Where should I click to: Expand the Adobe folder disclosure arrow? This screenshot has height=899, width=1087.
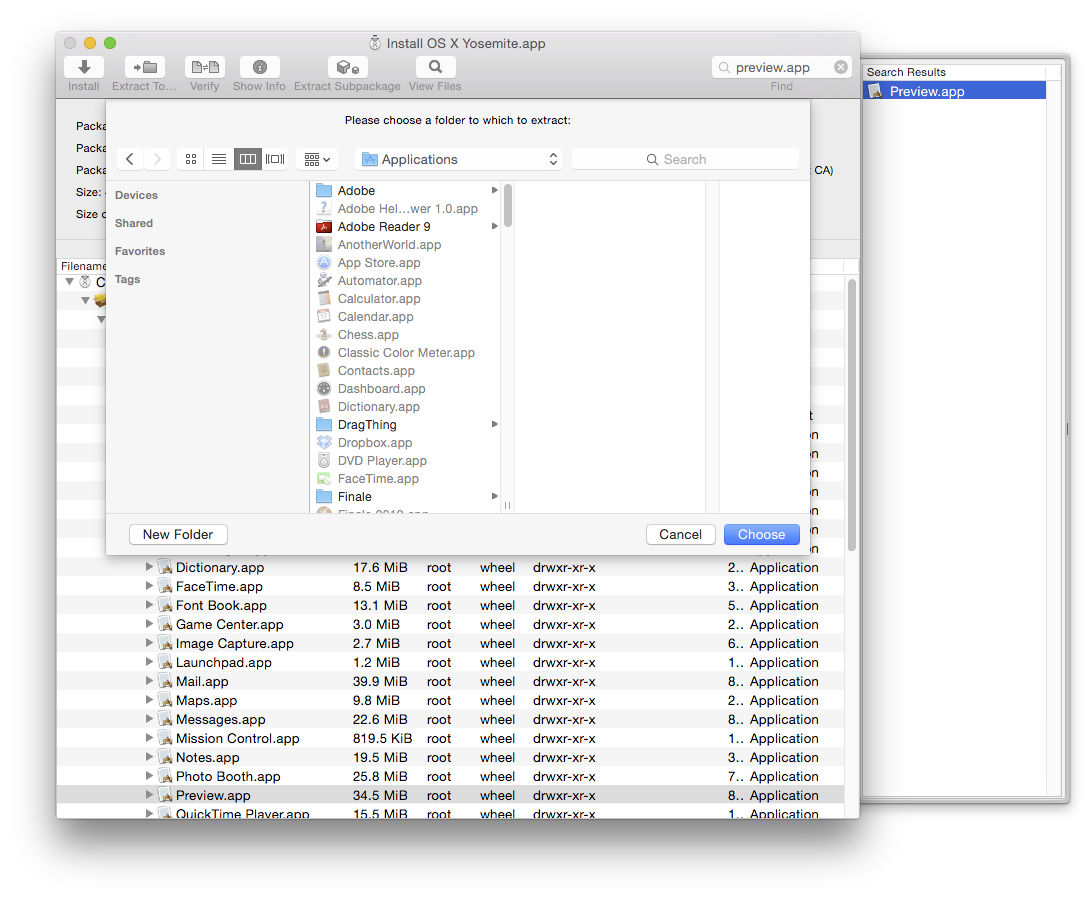[x=493, y=190]
